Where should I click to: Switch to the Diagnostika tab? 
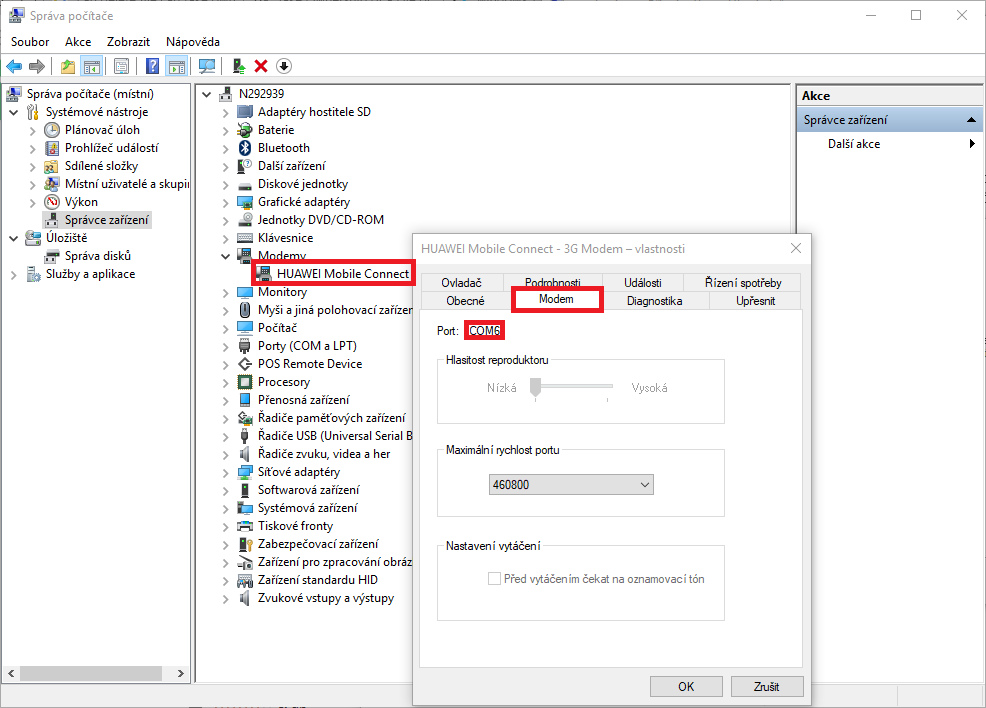654,300
